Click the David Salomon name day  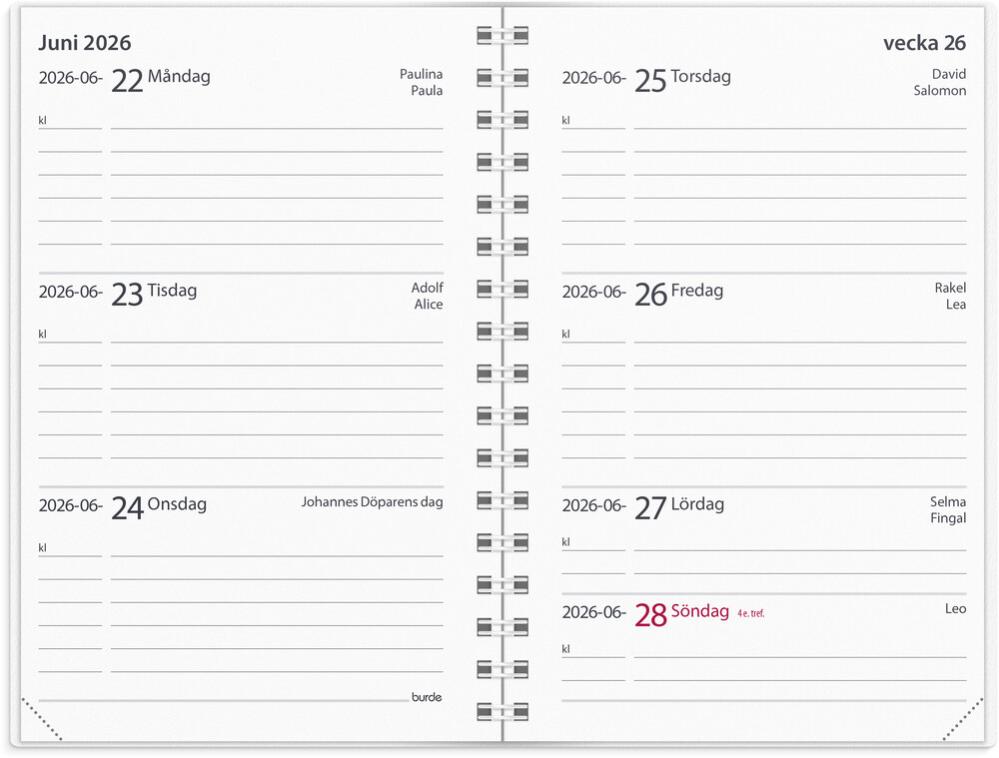[x=940, y=82]
